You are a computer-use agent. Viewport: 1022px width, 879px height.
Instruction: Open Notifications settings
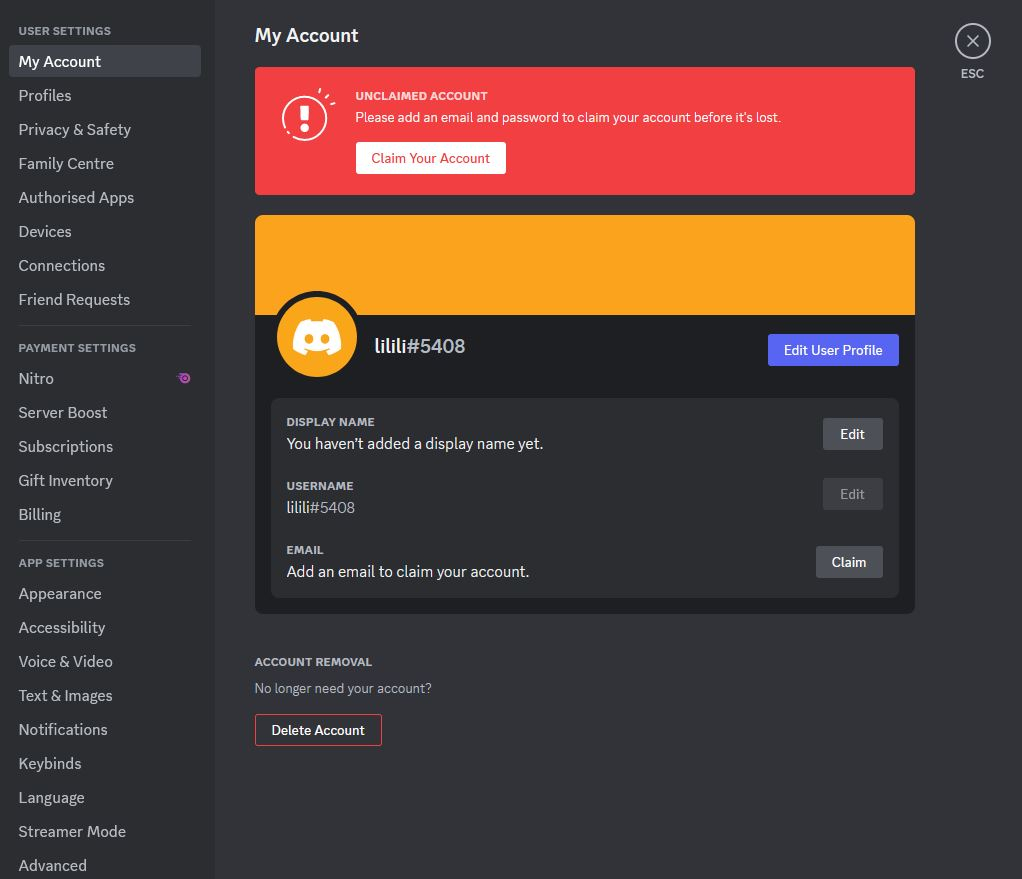105,729
